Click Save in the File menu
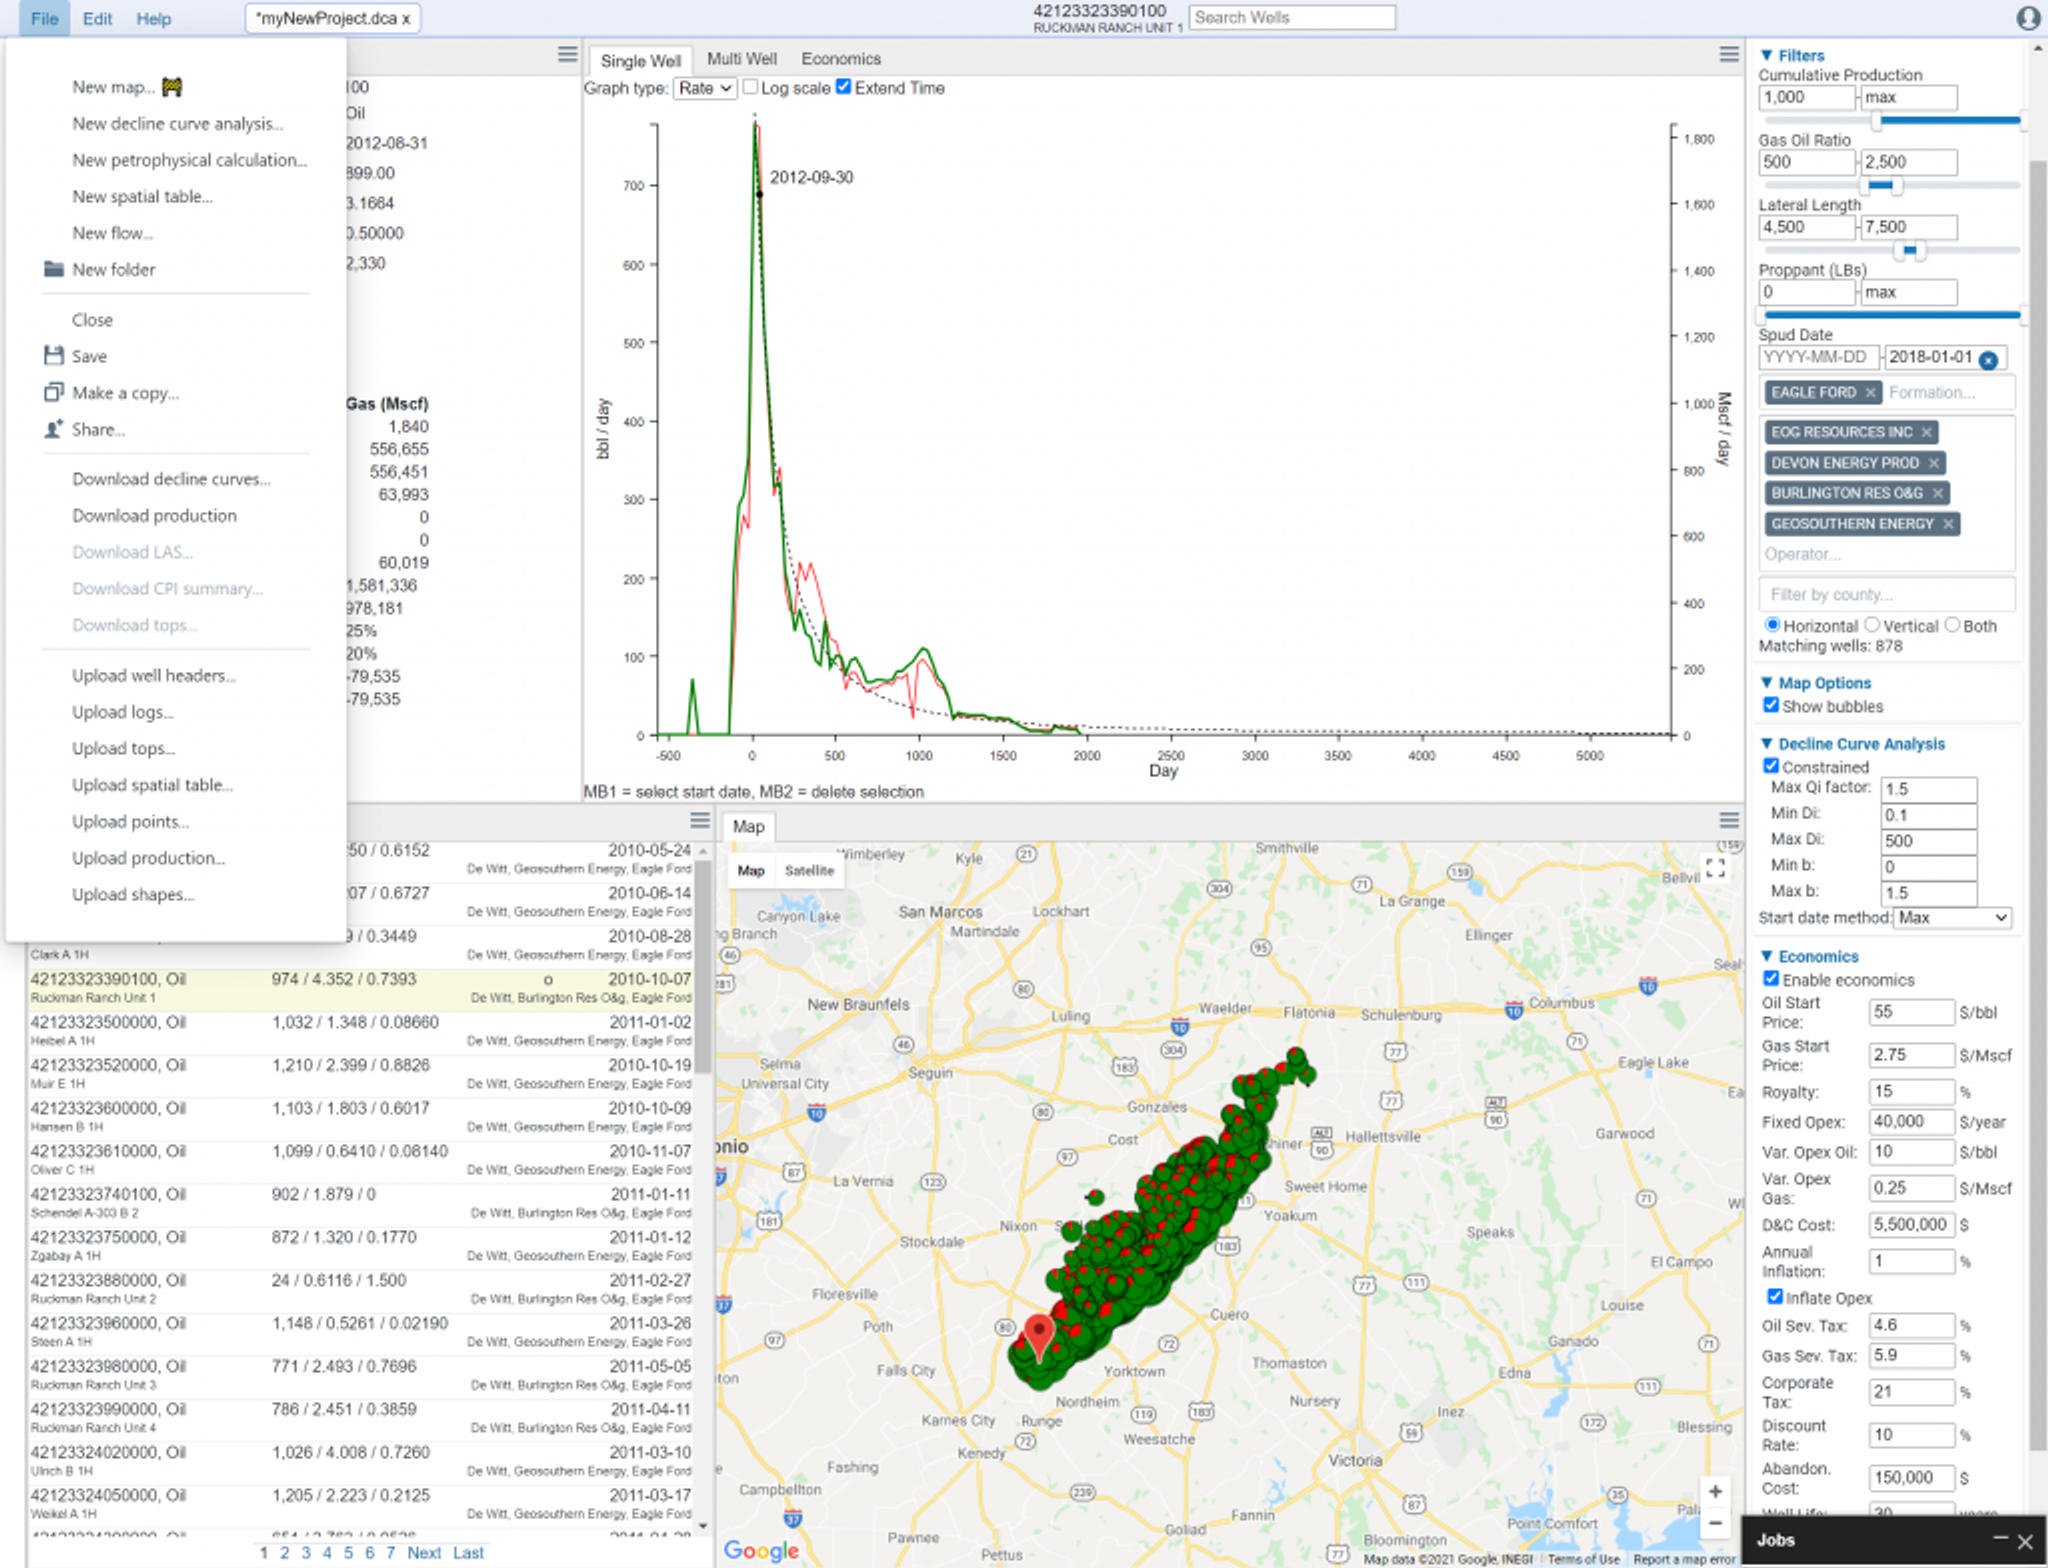 tap(89, 356)
